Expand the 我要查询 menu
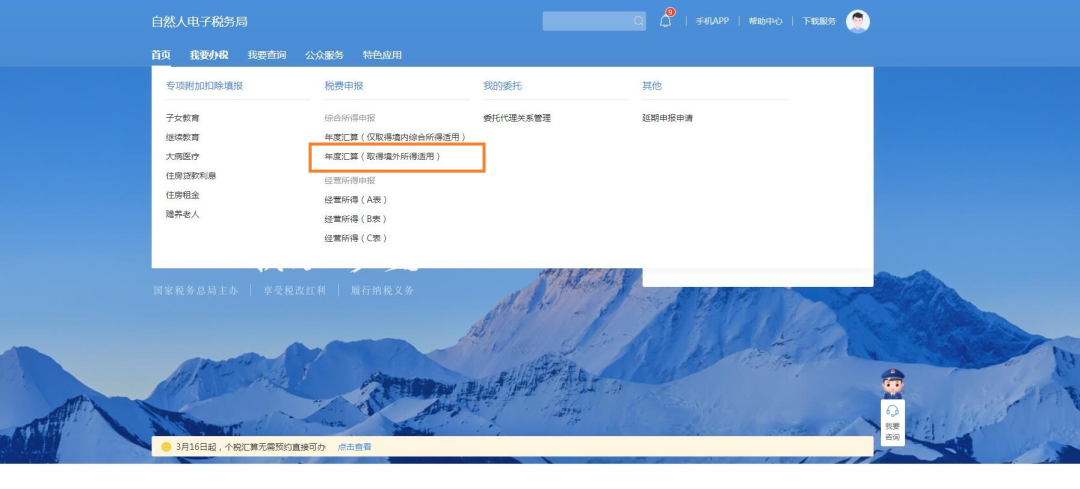1080x489 pixels. (267, 55)
